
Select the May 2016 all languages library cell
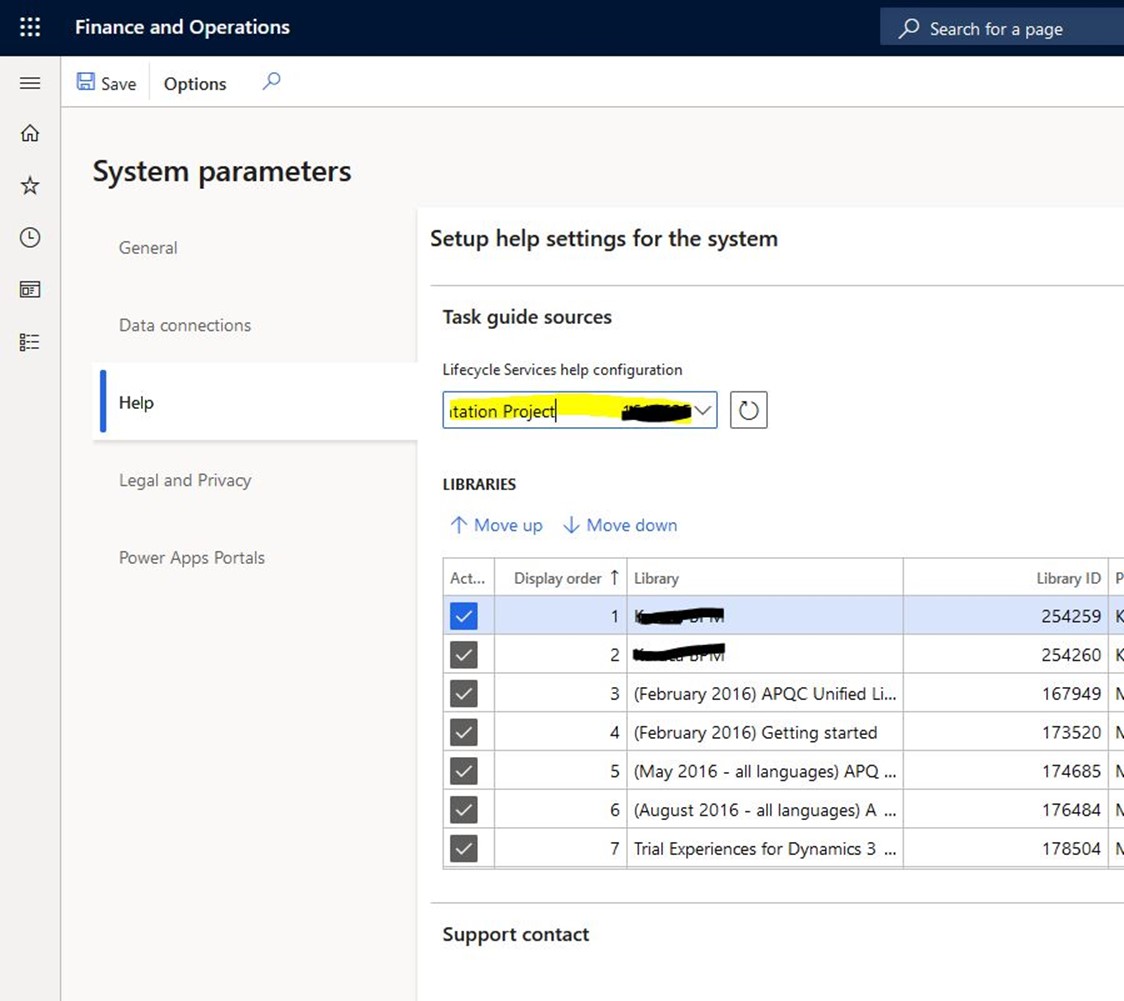click(x=765, y=771)
